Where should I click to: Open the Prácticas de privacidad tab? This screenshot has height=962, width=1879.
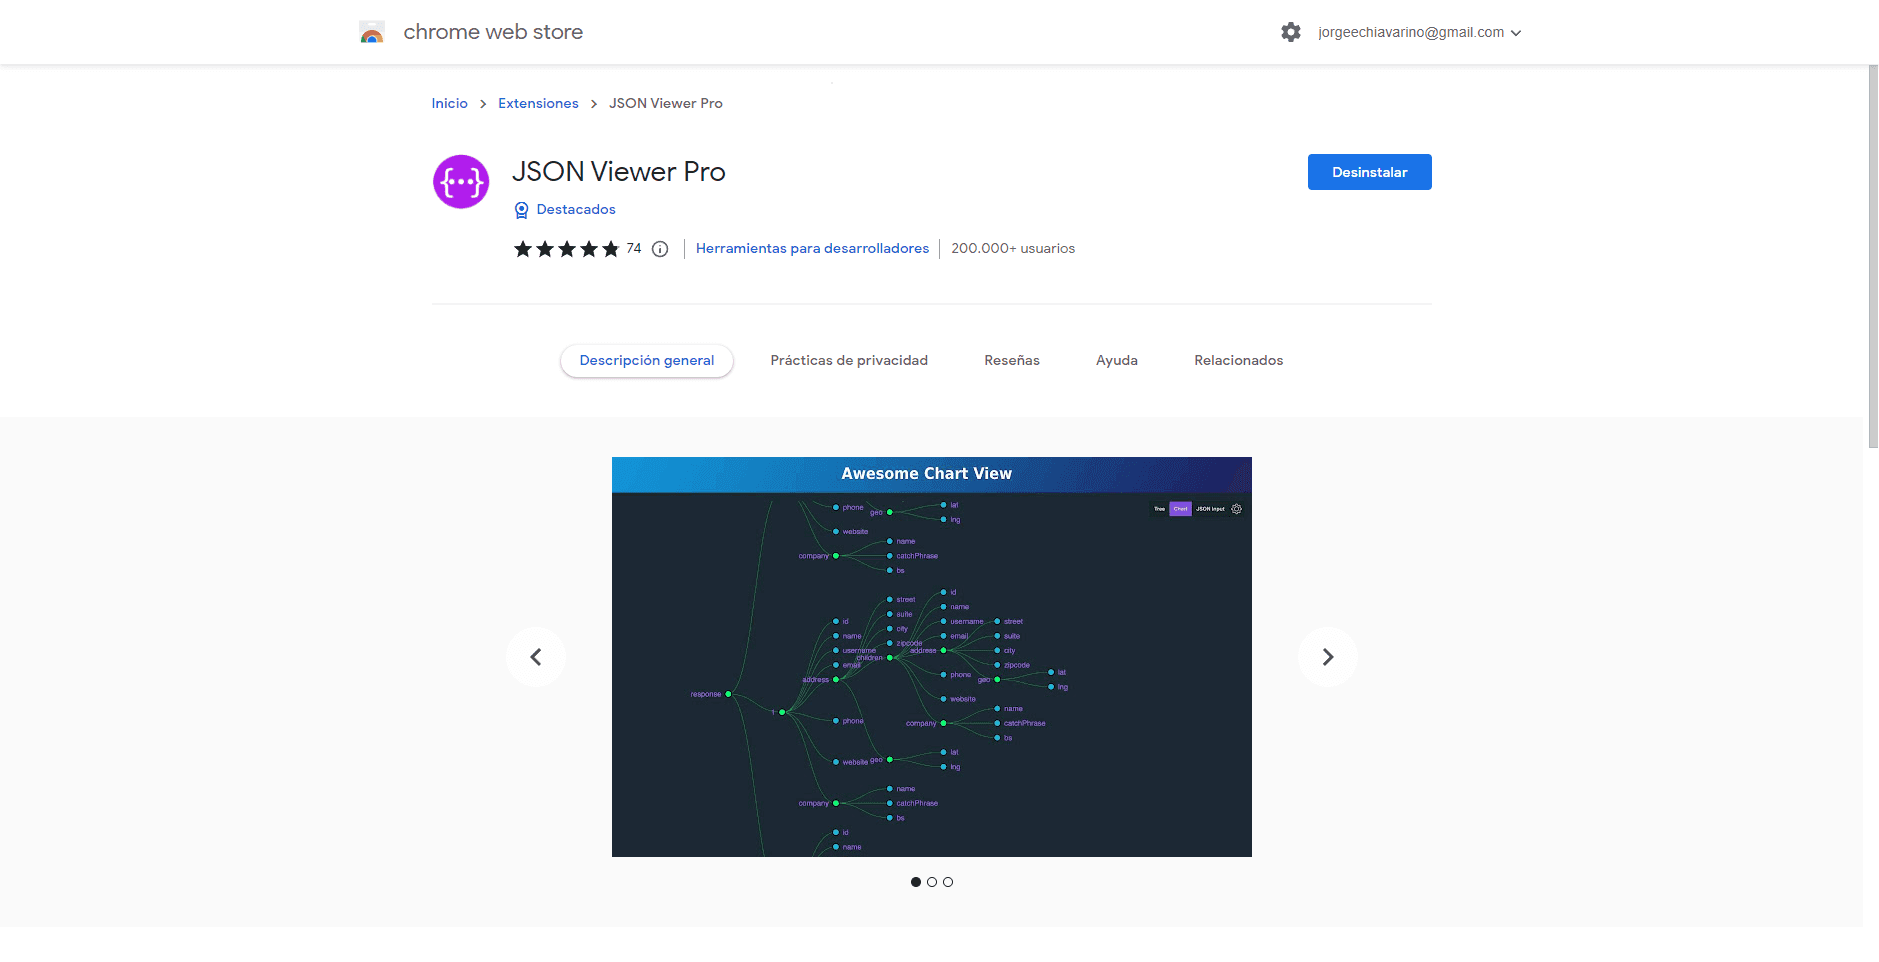pos(849,361)
